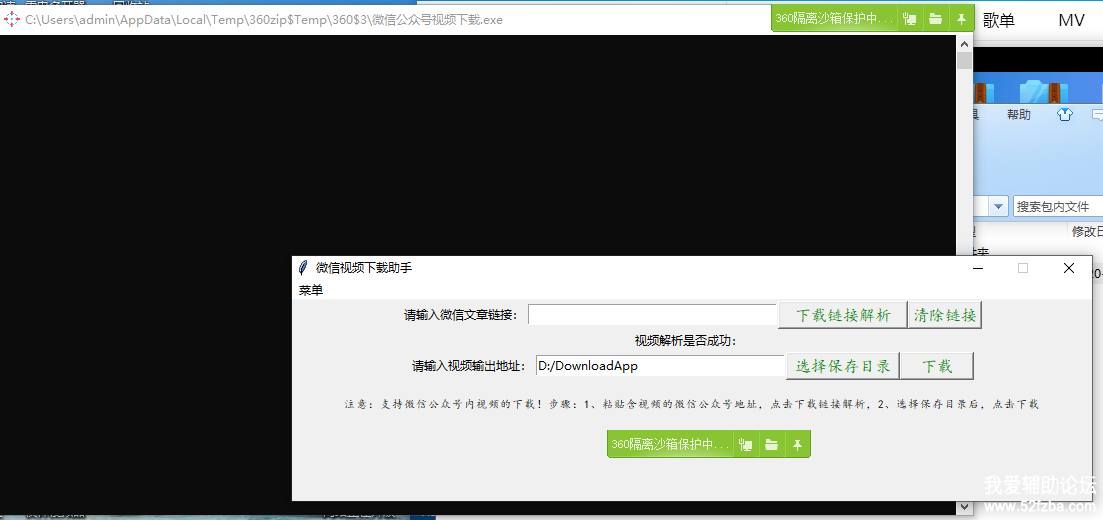Click the 请输入视频输出地址 label
Screen dimensions: 1103x520
click(468, 366)
